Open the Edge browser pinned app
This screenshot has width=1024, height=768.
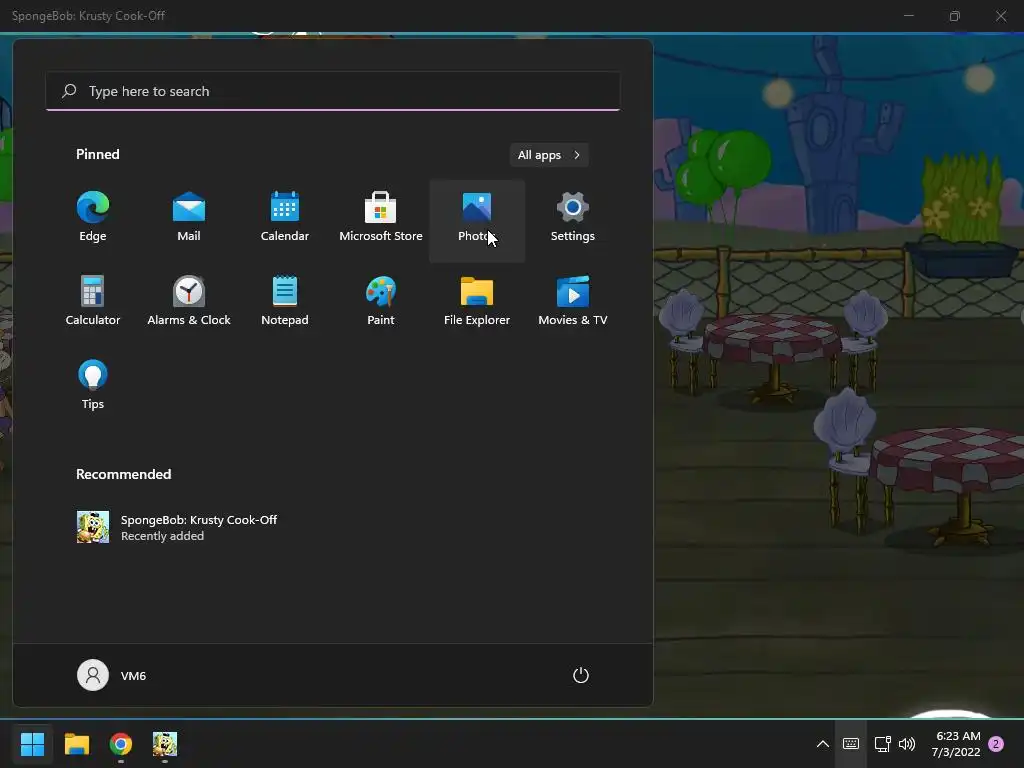coord(93,218)
